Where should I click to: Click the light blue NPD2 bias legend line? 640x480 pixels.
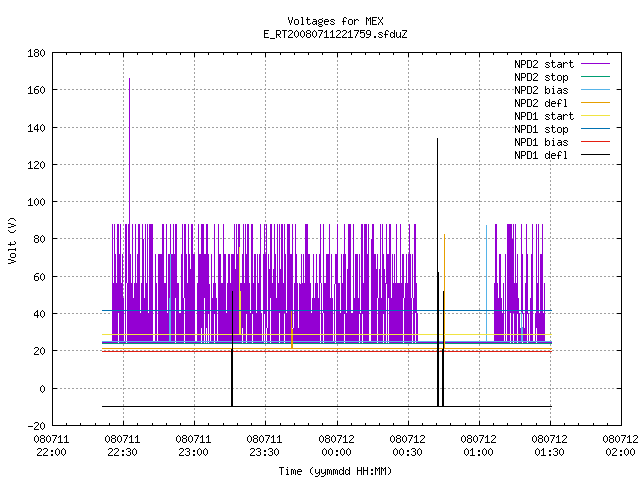tap(595, 90)
